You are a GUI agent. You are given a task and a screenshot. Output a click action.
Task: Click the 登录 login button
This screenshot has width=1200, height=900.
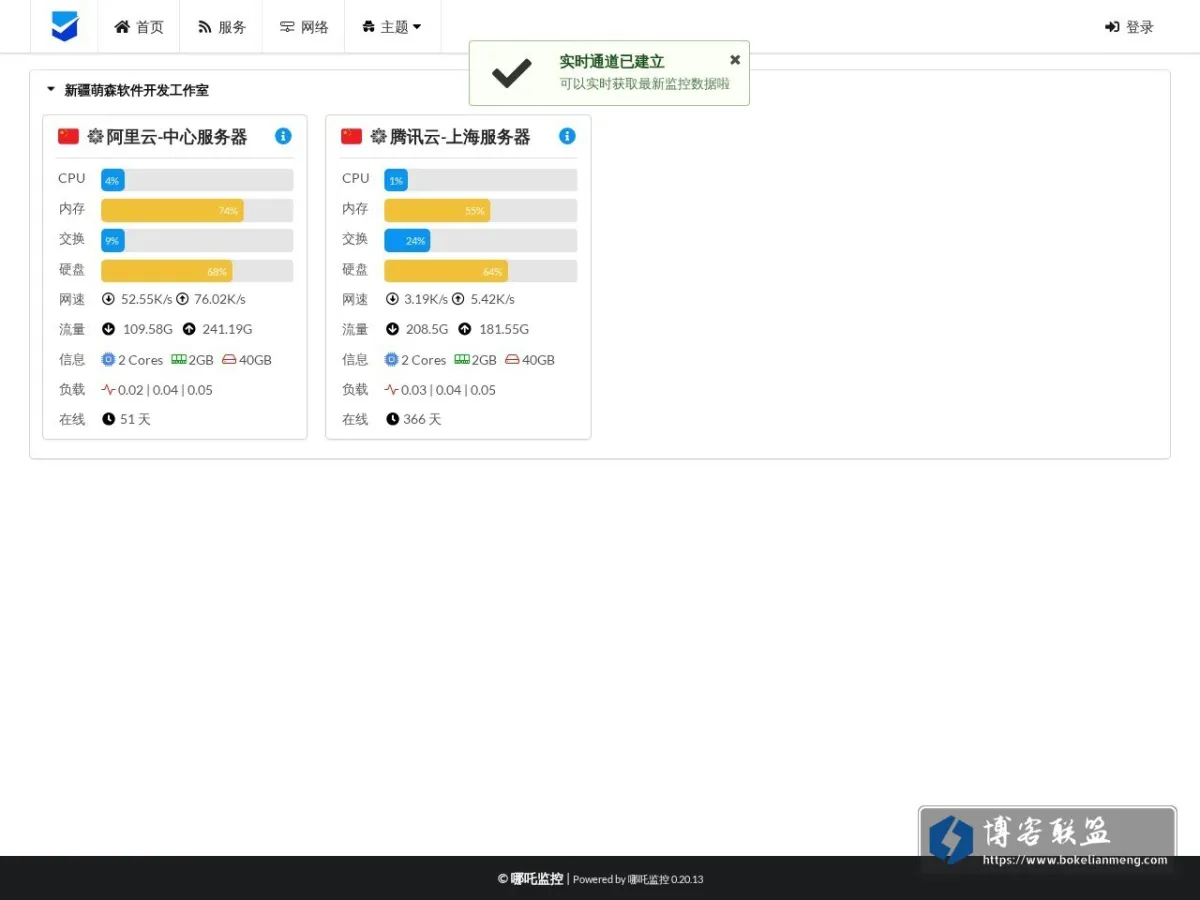1129,27
